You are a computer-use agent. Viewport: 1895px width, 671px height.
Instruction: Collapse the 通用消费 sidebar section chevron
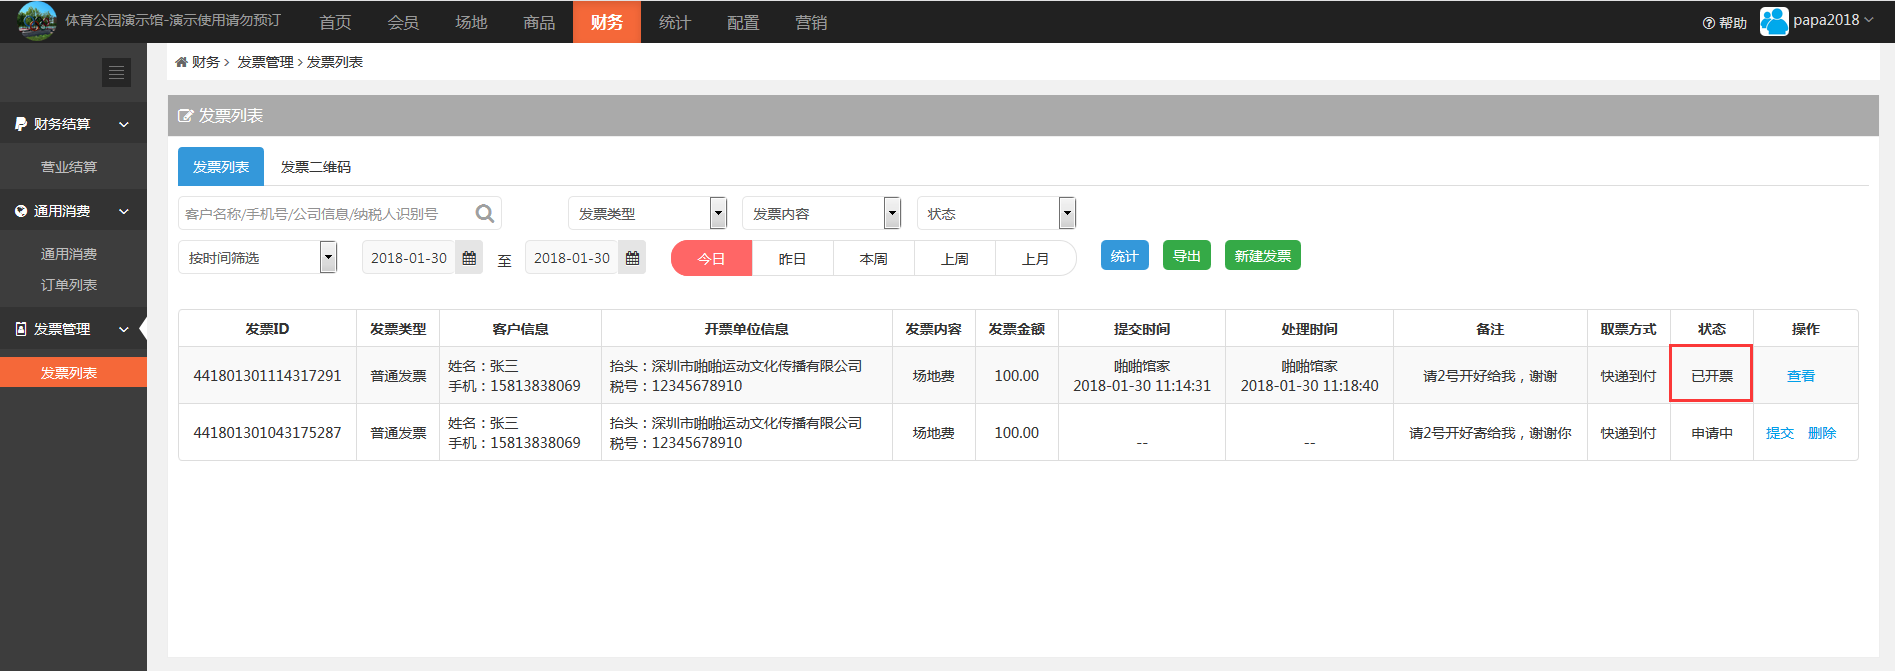click(x=124, y=211)
